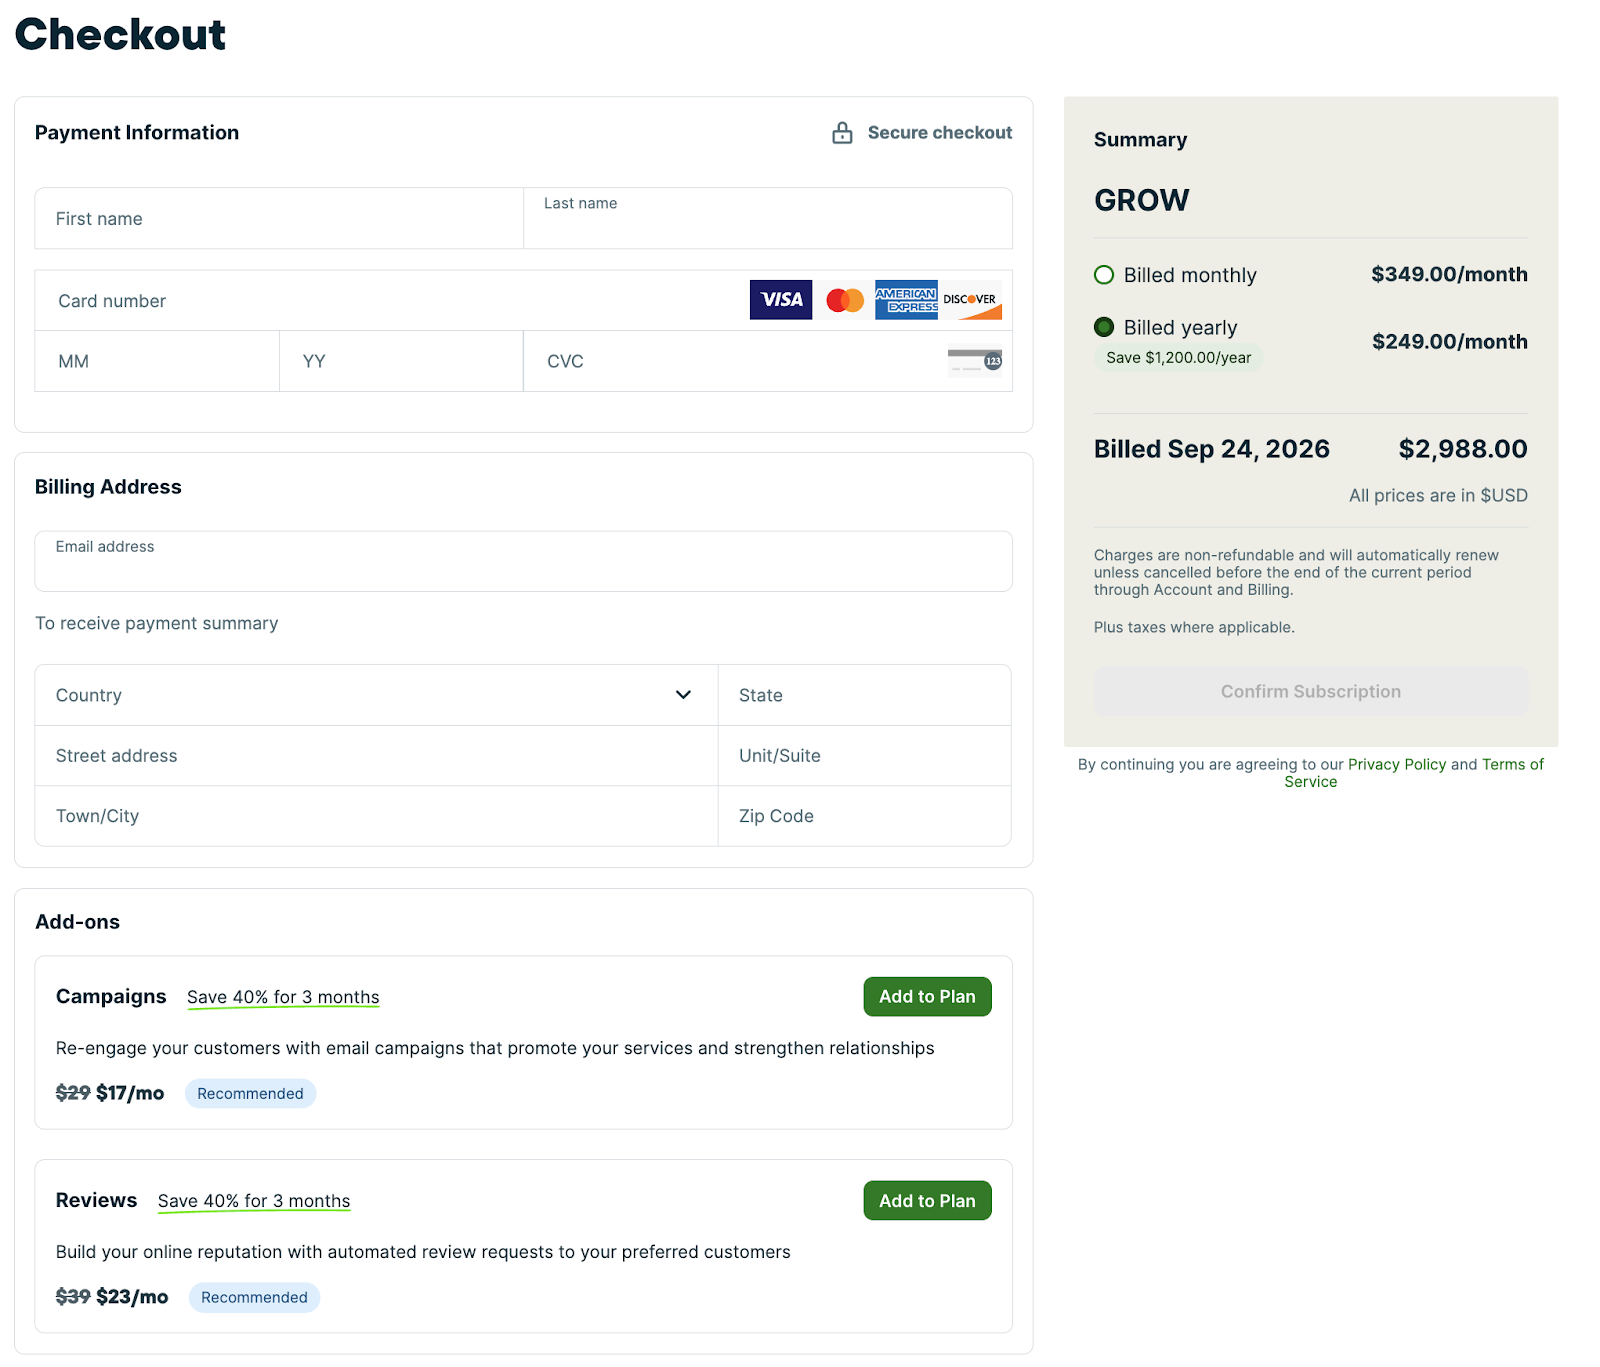The width and height of the screenshot is (1600, 1367).
Task: Click the CVC card hint icon
Action: pos(975,361)
